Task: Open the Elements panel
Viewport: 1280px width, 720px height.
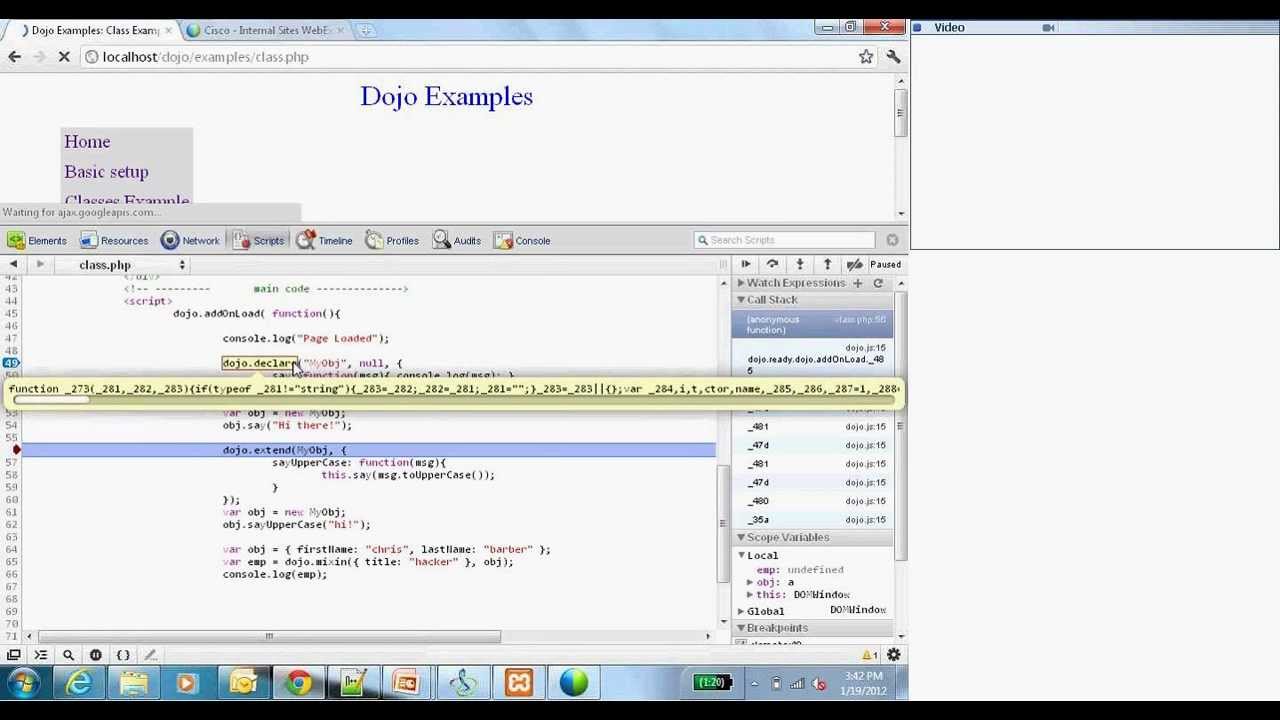Action: 37,240
